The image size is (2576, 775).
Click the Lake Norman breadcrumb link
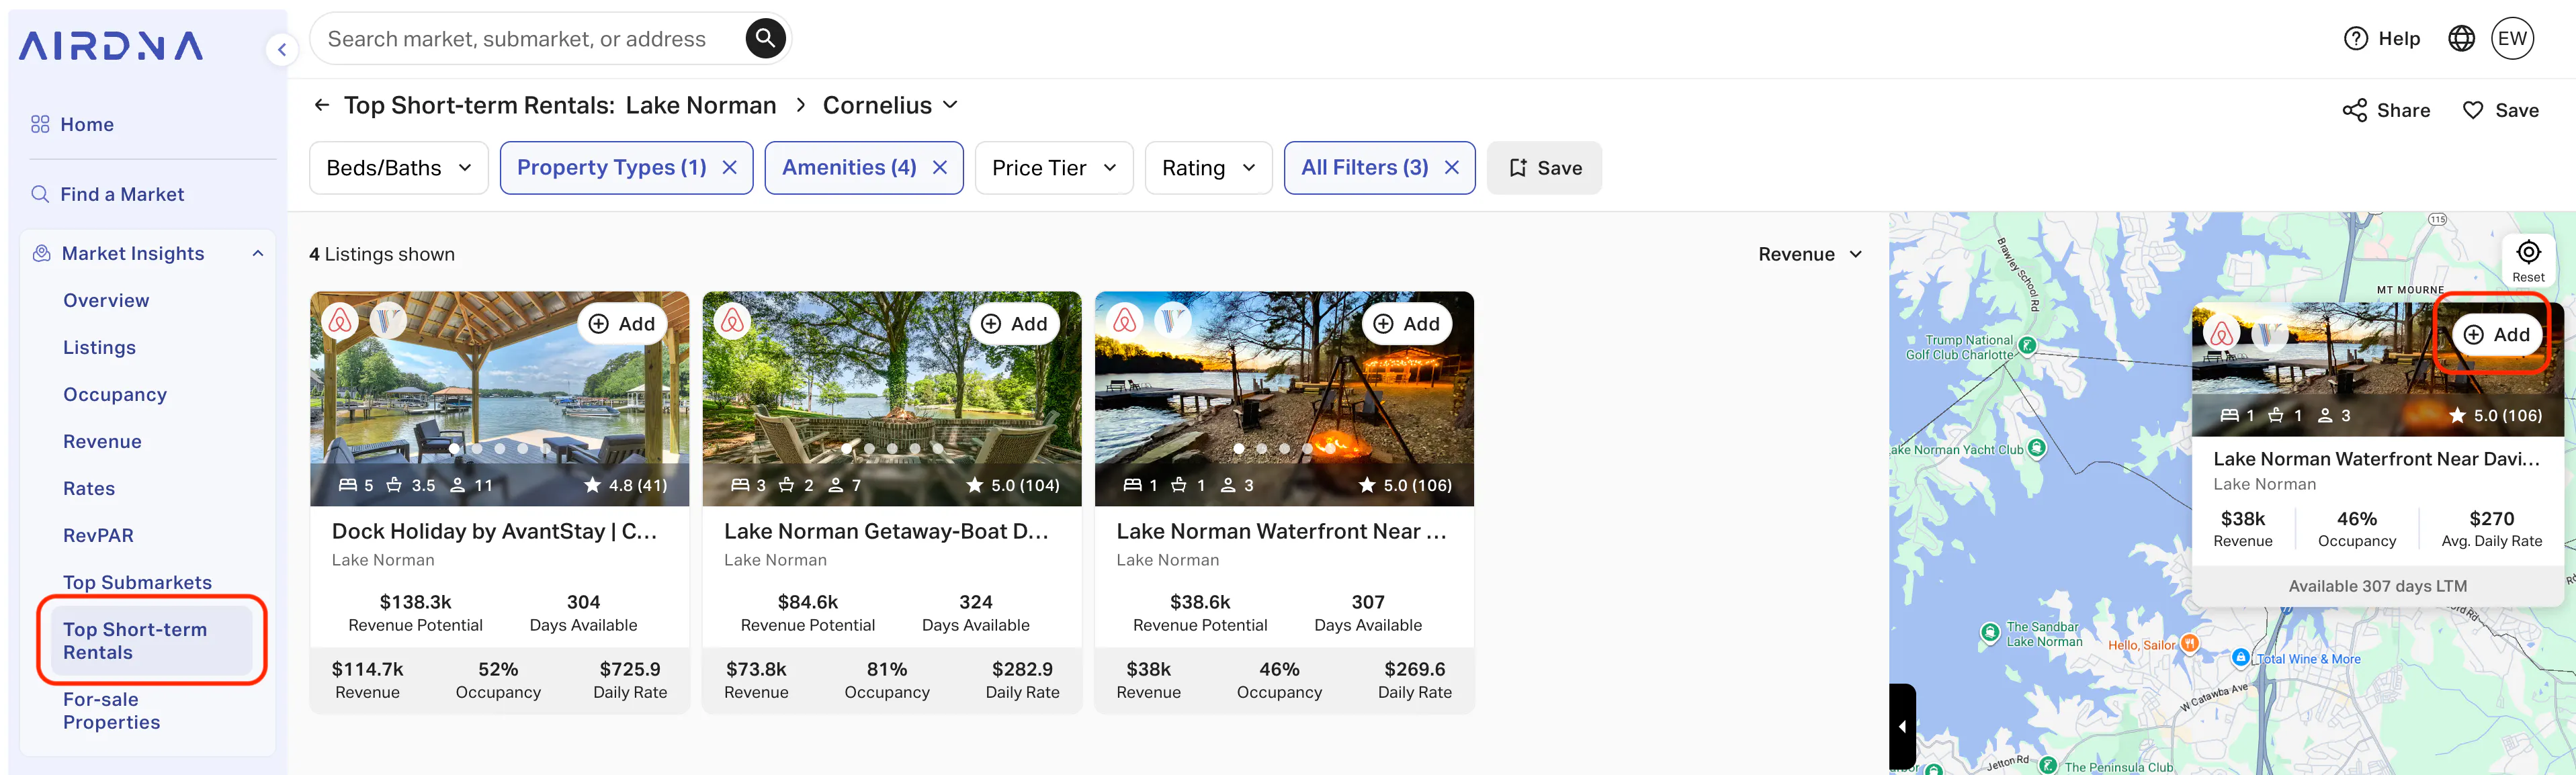(x=701, y=105)
